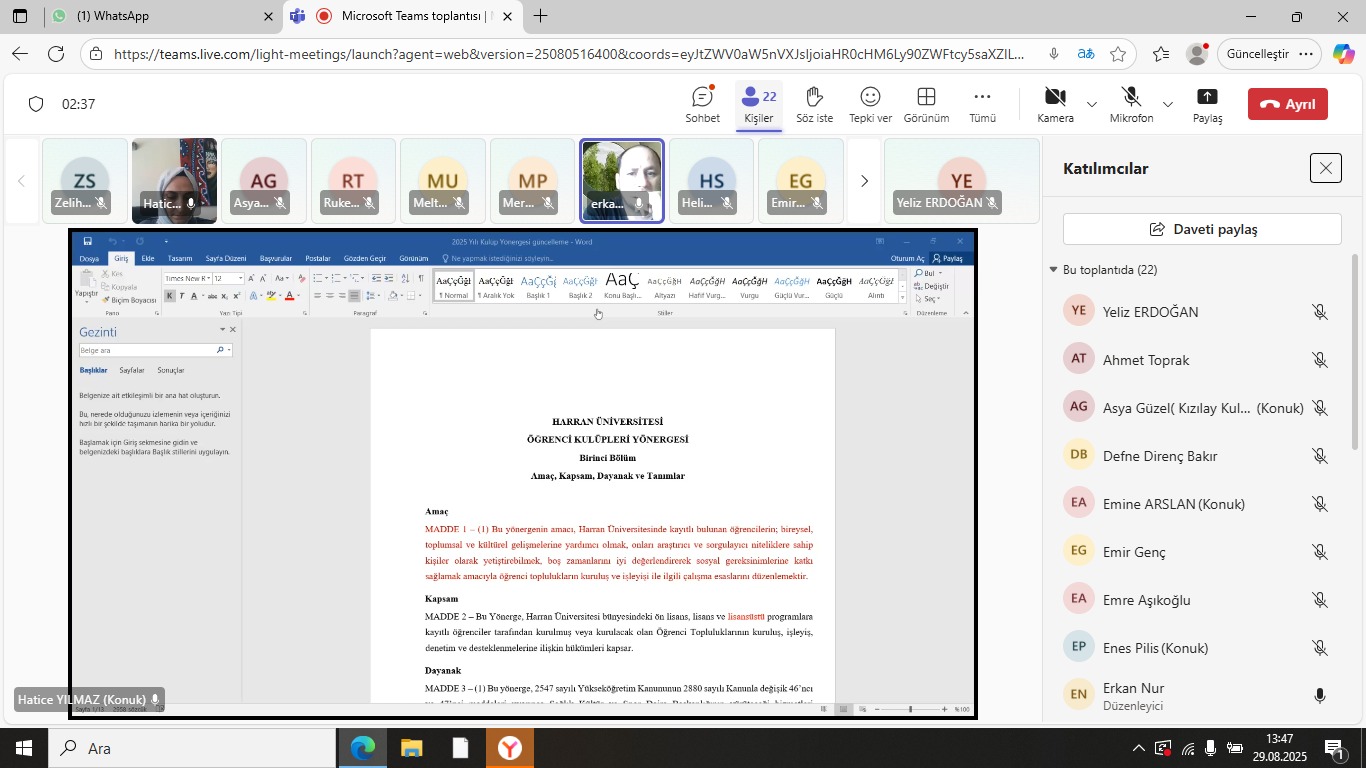Click the Daveti paylaş button
The image size is (1366, 768).
tap(1201, 229)
